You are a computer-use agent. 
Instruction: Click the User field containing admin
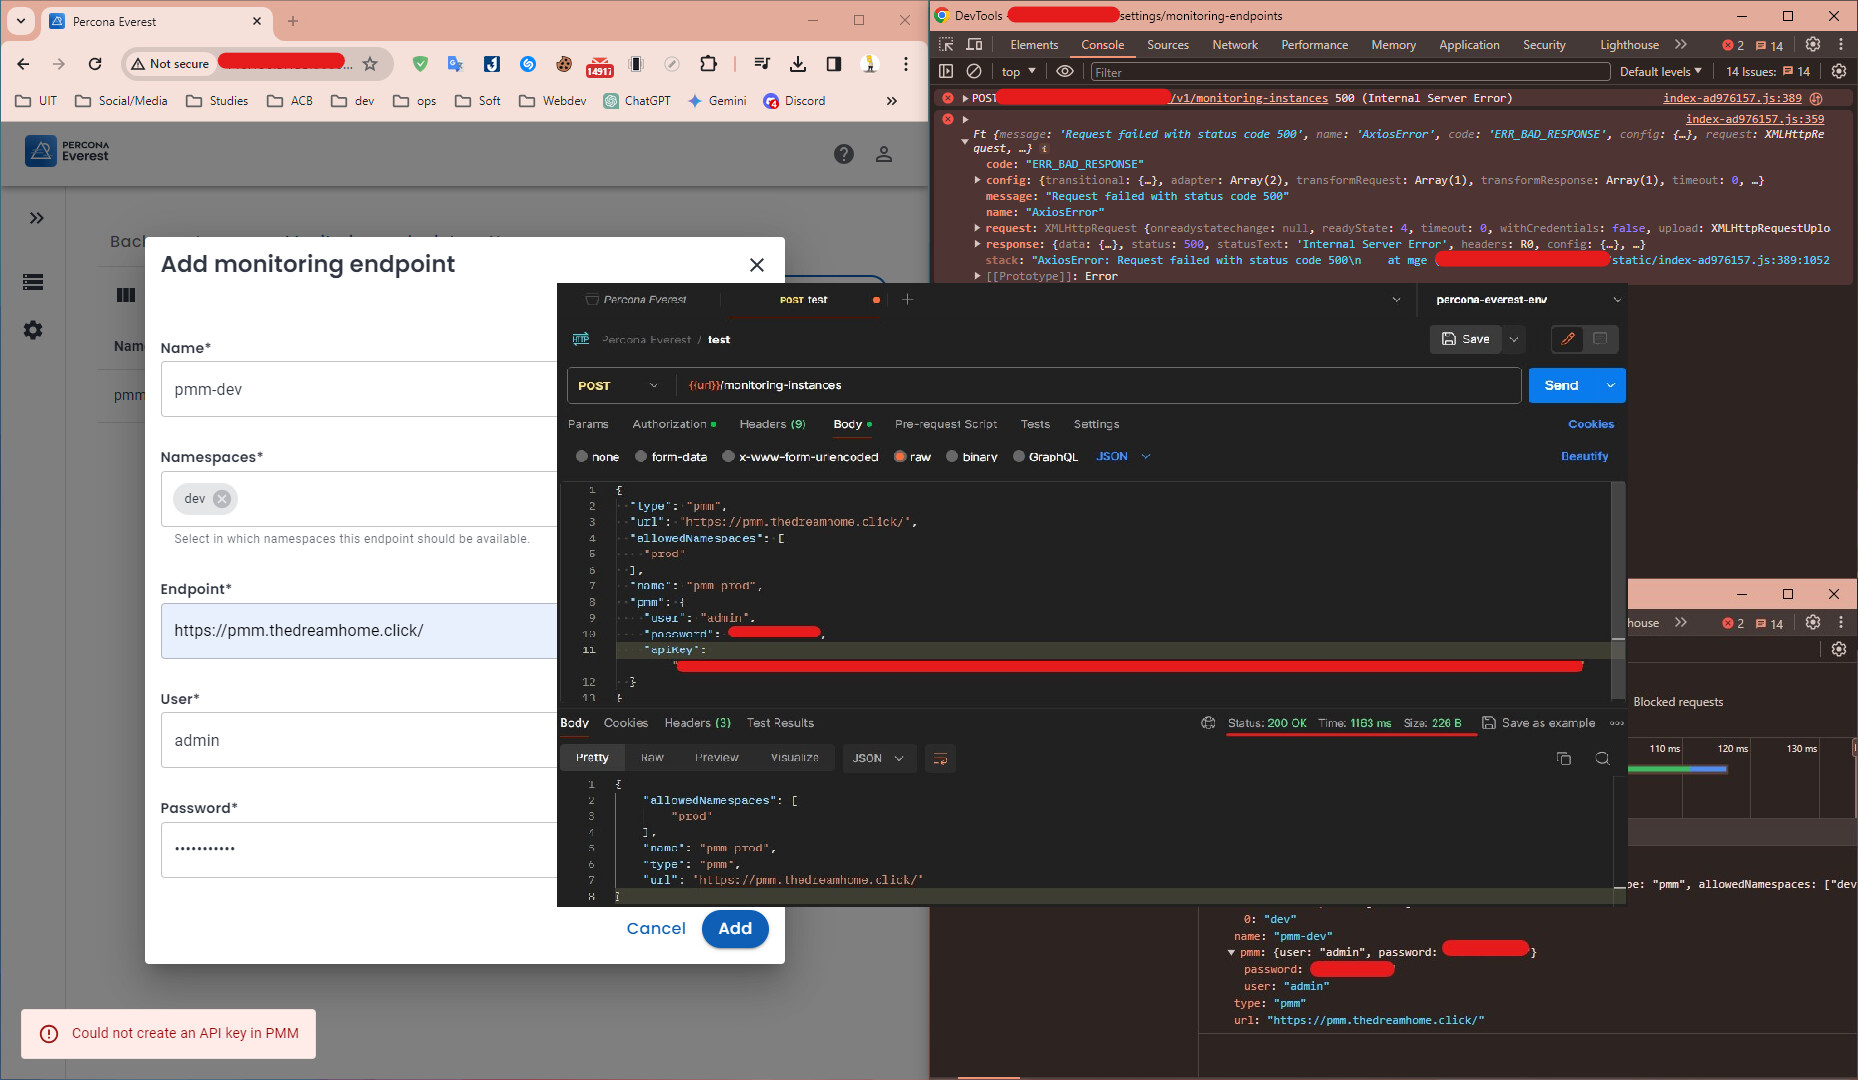pos(359,740)
